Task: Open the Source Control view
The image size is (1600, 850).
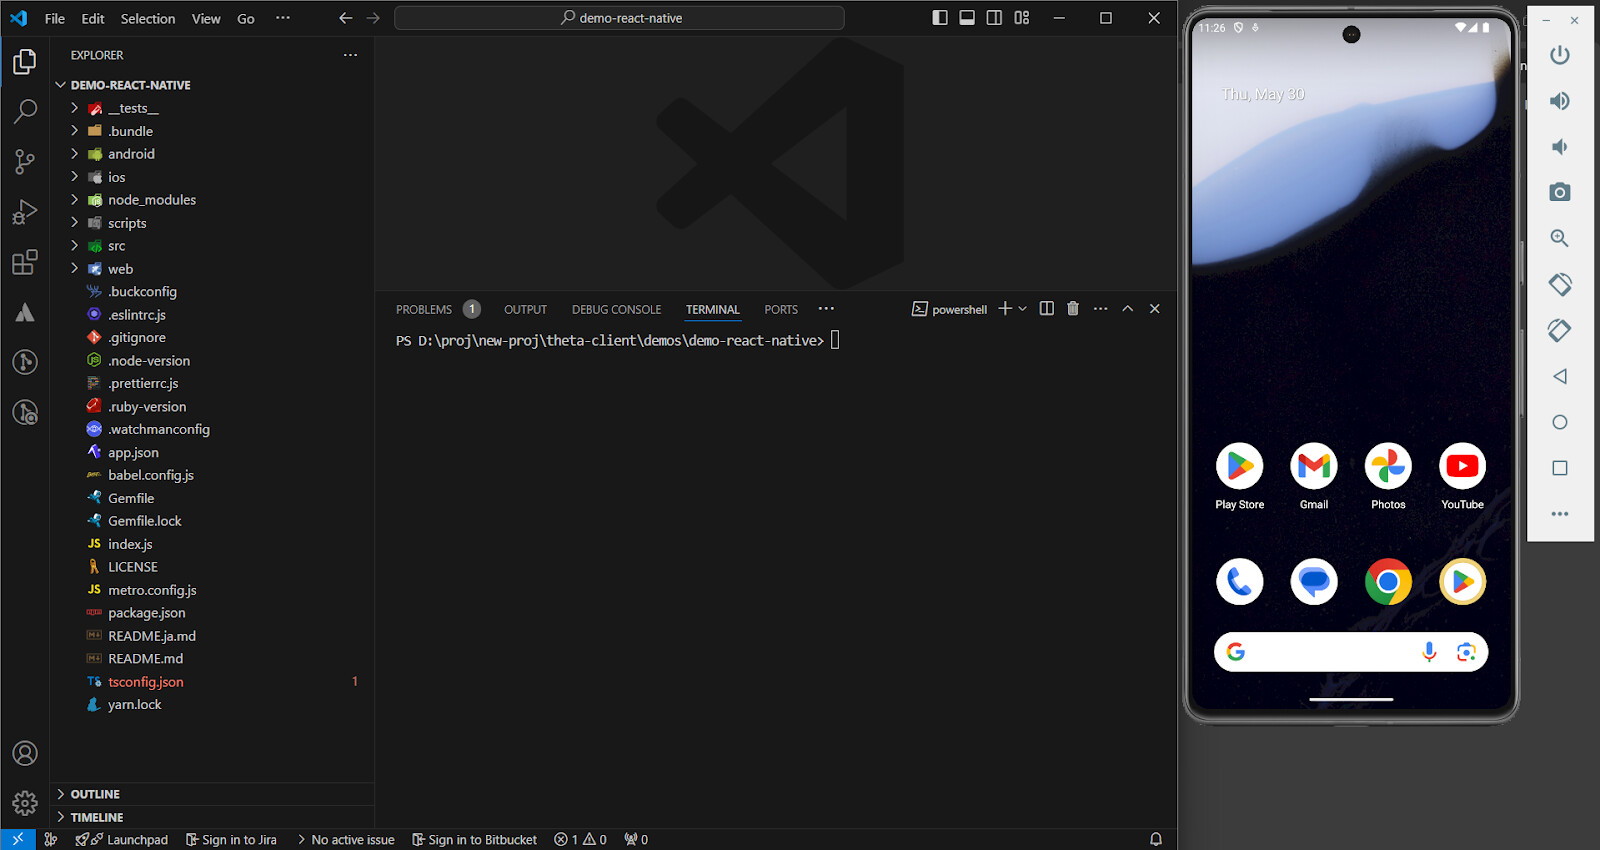Action: pos(25,161)
